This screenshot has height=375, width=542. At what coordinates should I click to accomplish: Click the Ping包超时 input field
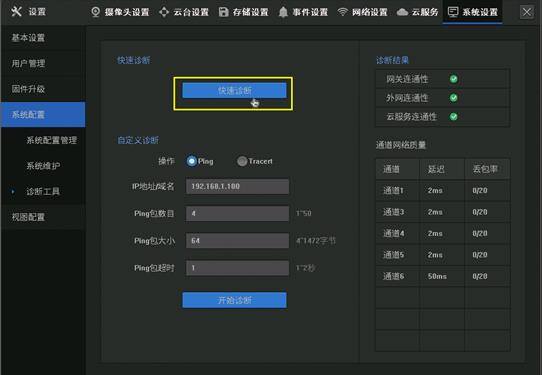click(x=237, y=268)
